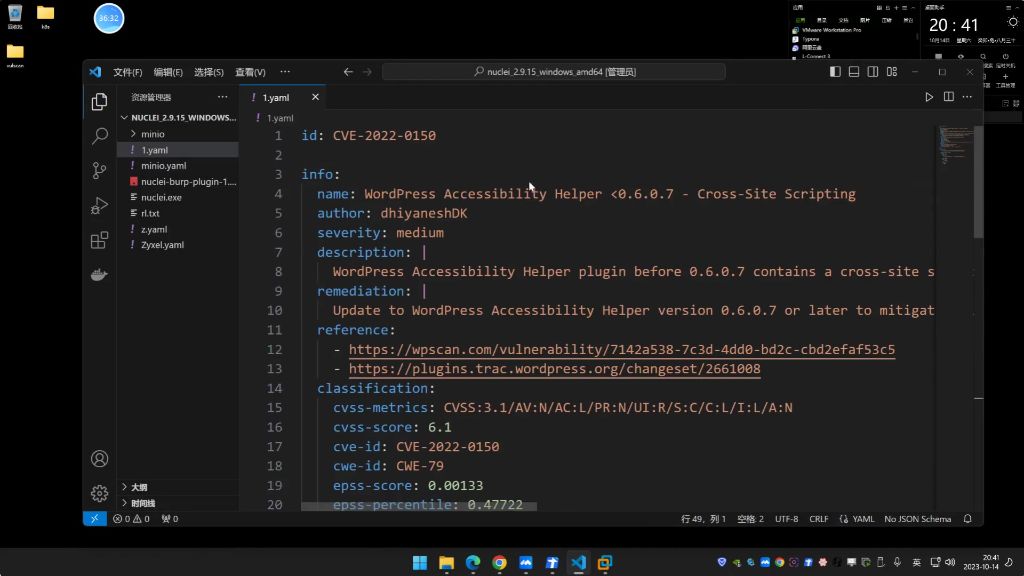Open nuclei-burp-plugin file in the tree
The width and height of the screenshot is (1024, 576).
(x=178, y=182)
